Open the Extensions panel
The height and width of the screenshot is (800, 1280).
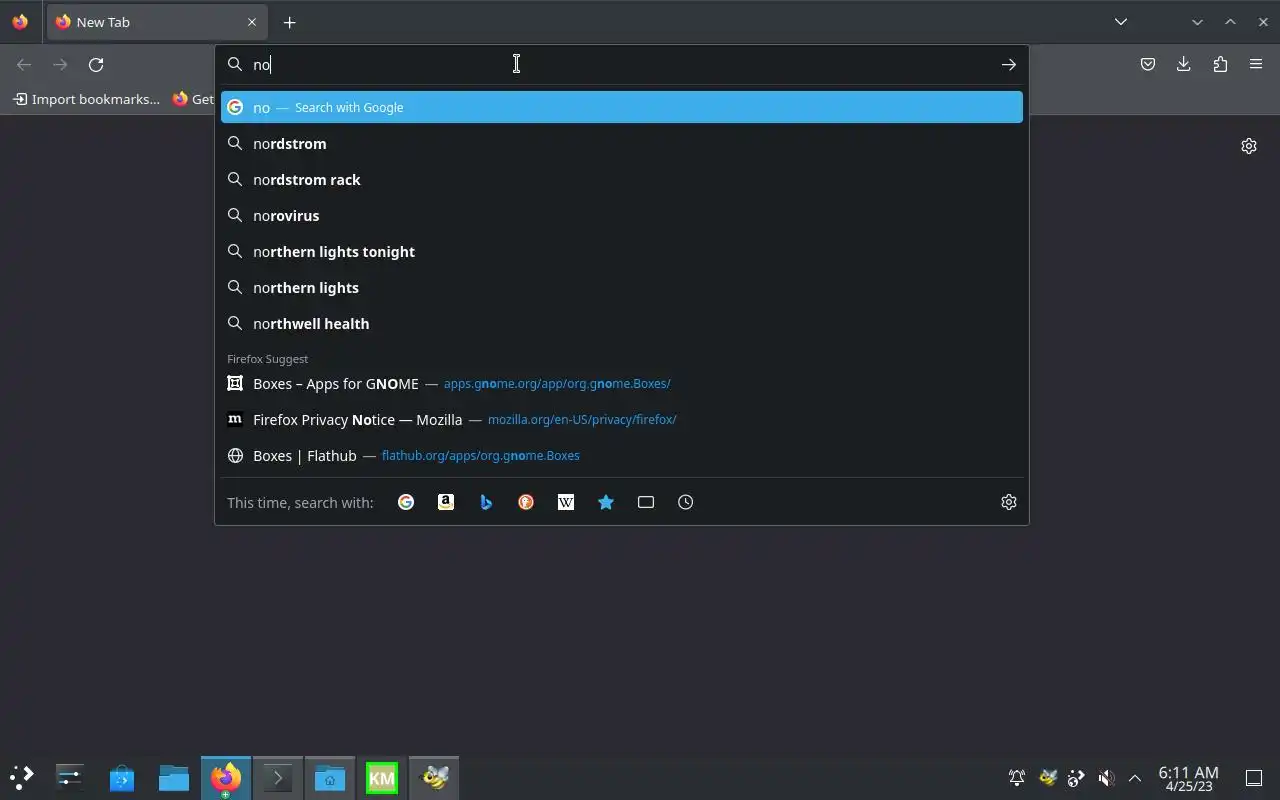coord(1220,65)
